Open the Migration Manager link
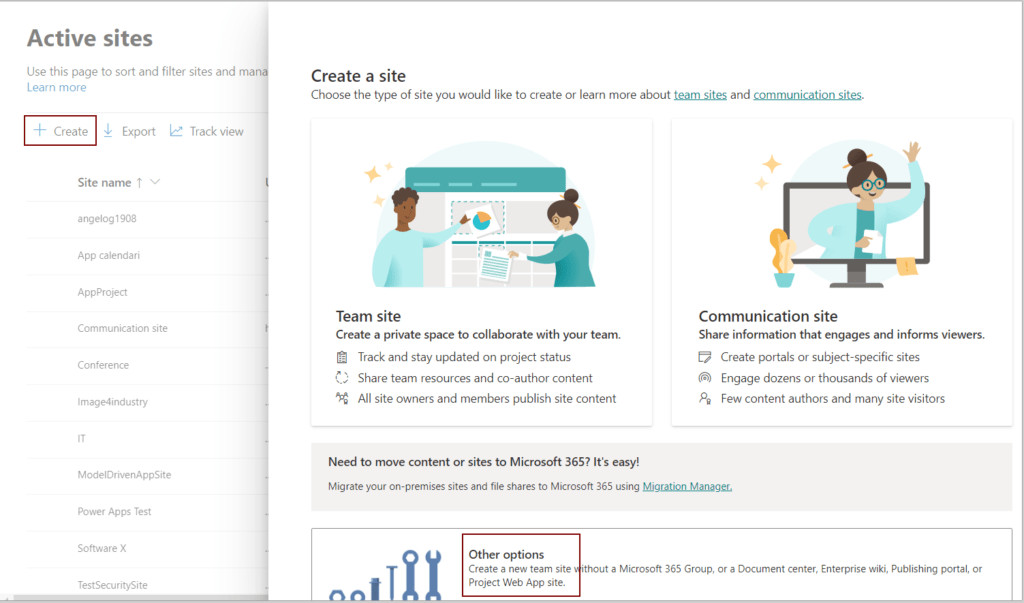This screenshot has height=603, width=1024. (687, 486)
